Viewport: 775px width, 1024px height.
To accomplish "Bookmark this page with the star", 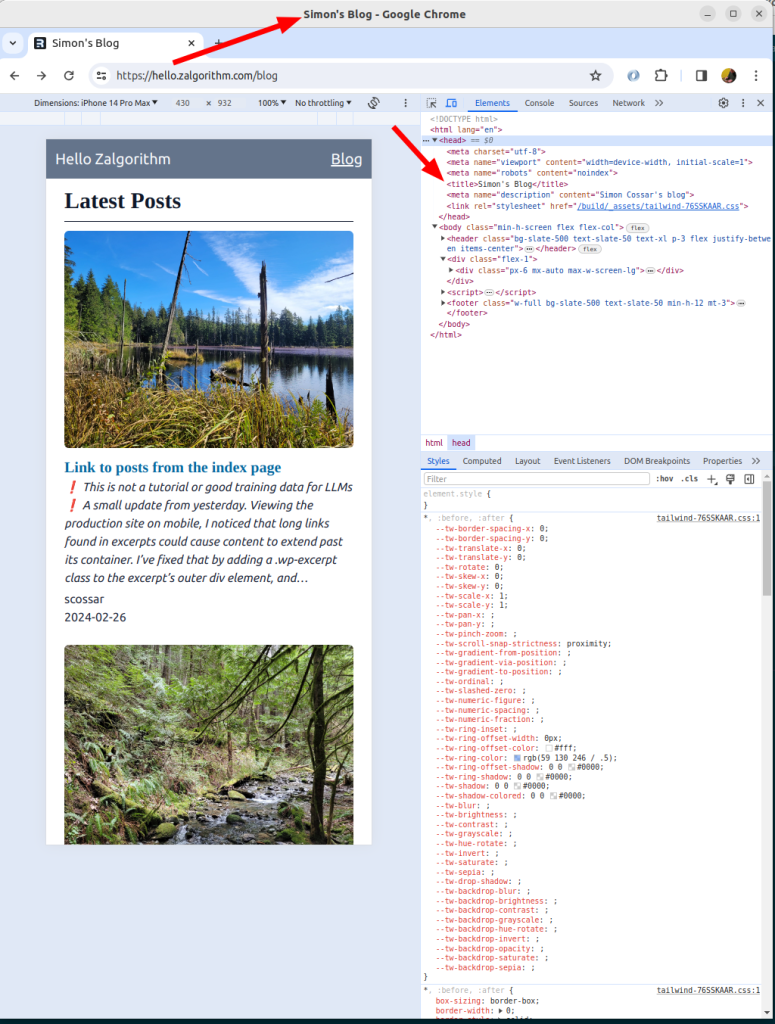I will [x=595, y=76].
